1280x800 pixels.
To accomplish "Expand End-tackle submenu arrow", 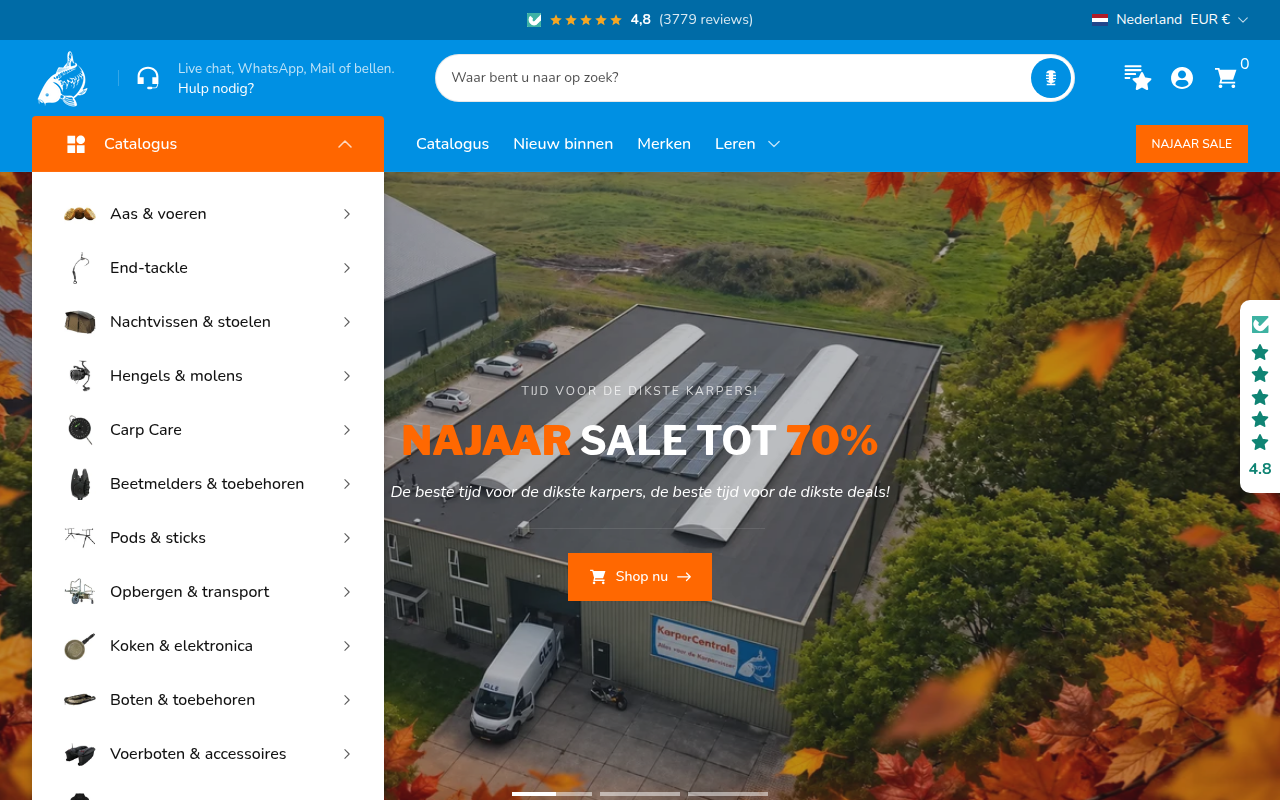I will tap(347, 268).
